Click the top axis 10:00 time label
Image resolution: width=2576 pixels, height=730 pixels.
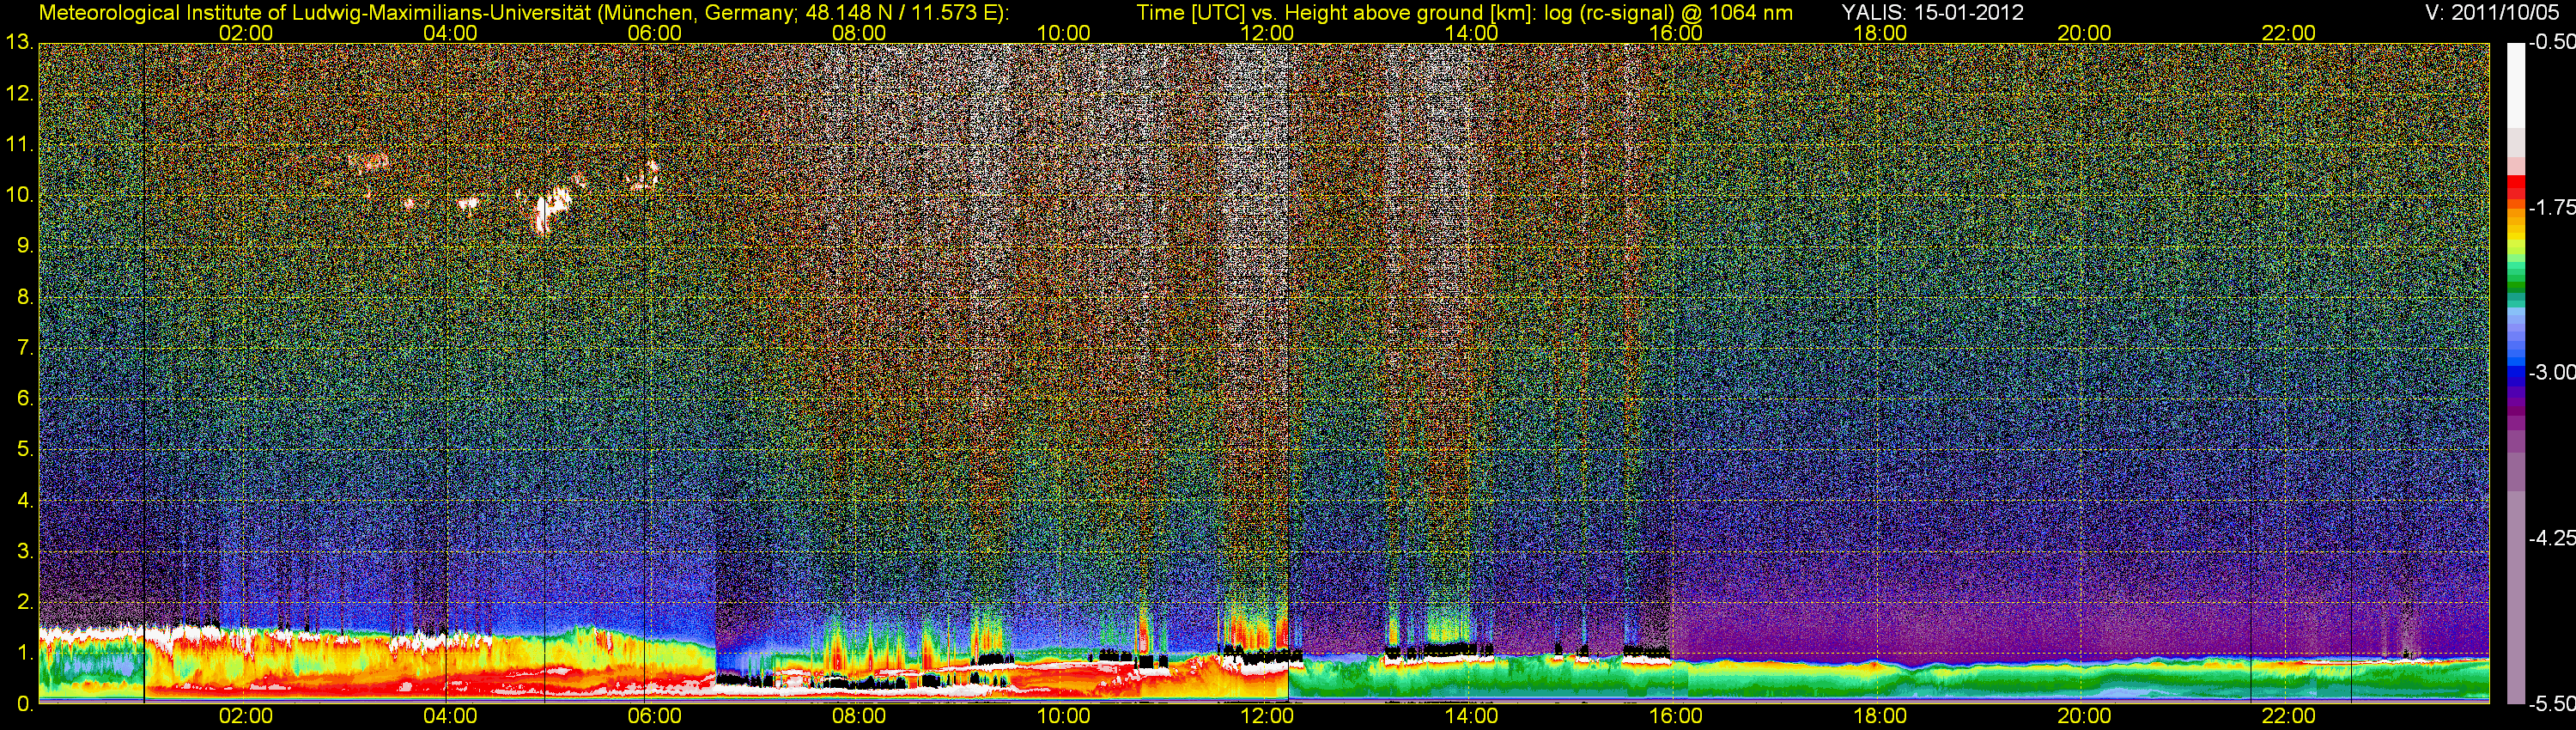(x=1063, y=33)
